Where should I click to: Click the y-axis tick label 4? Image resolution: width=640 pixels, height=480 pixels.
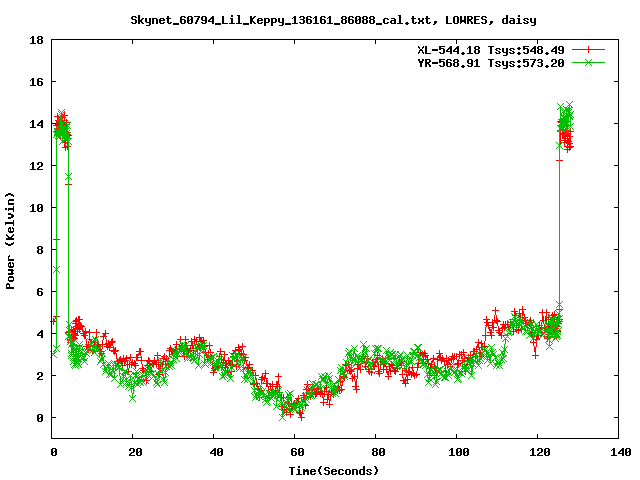pos(40,334)
